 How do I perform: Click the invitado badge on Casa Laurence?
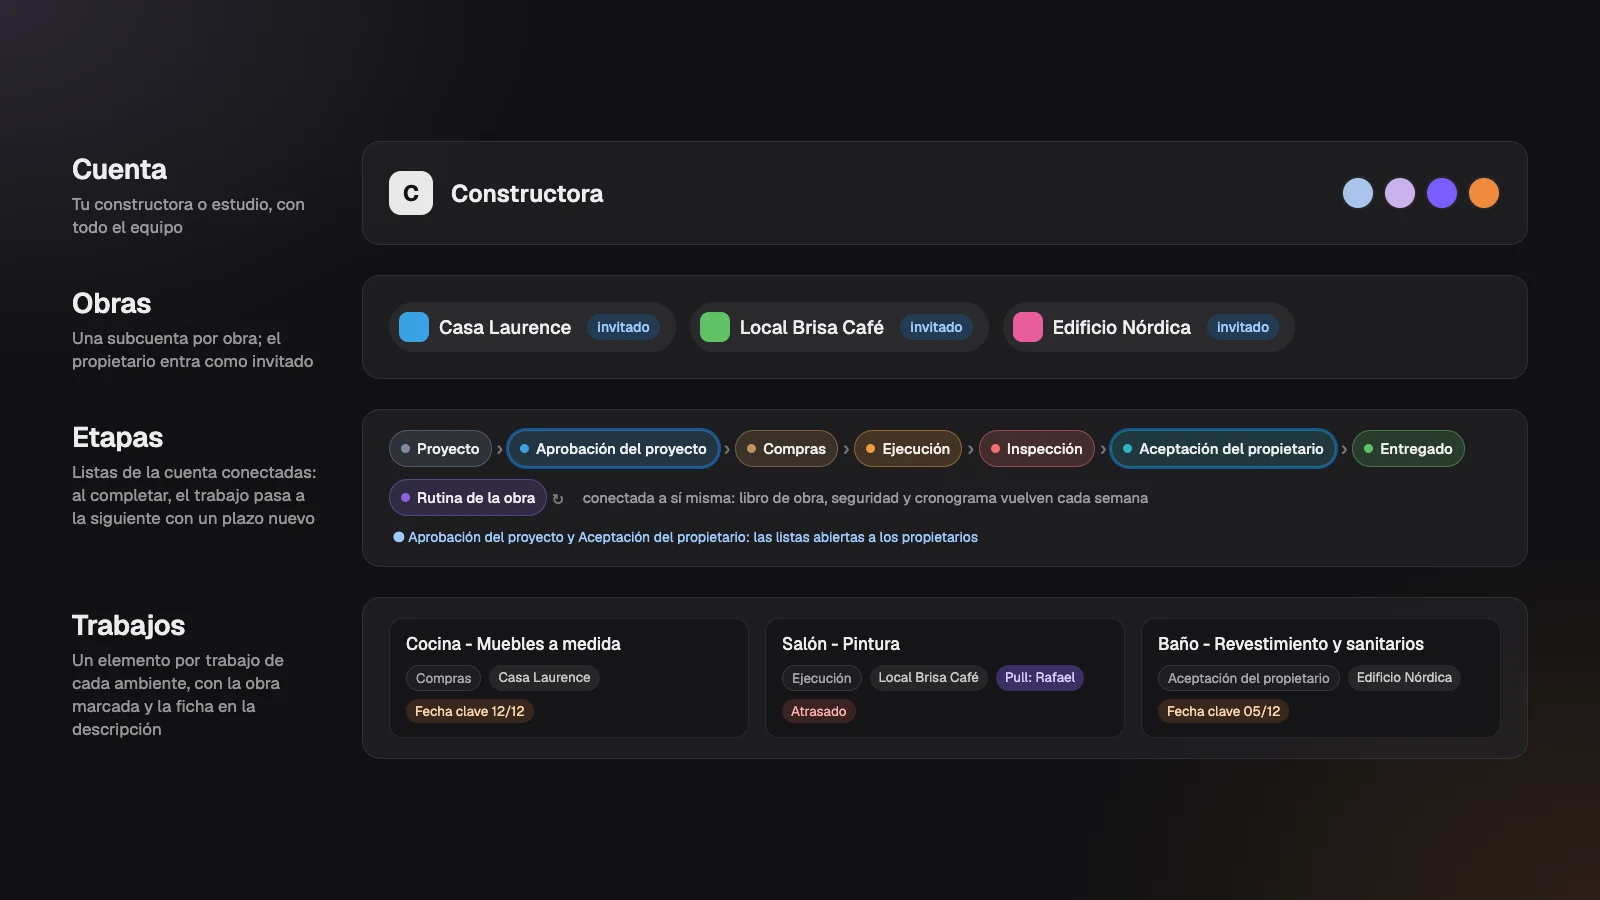pos(623,327)
